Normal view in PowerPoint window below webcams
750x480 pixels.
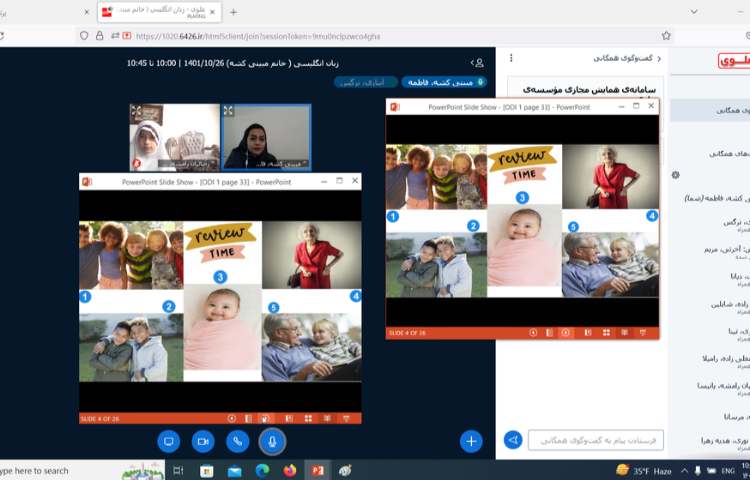289,418
